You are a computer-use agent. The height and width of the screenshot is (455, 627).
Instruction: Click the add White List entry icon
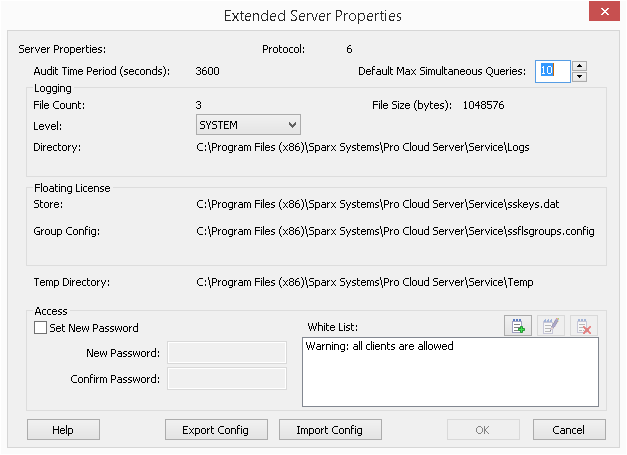click(x=518, y=326)
